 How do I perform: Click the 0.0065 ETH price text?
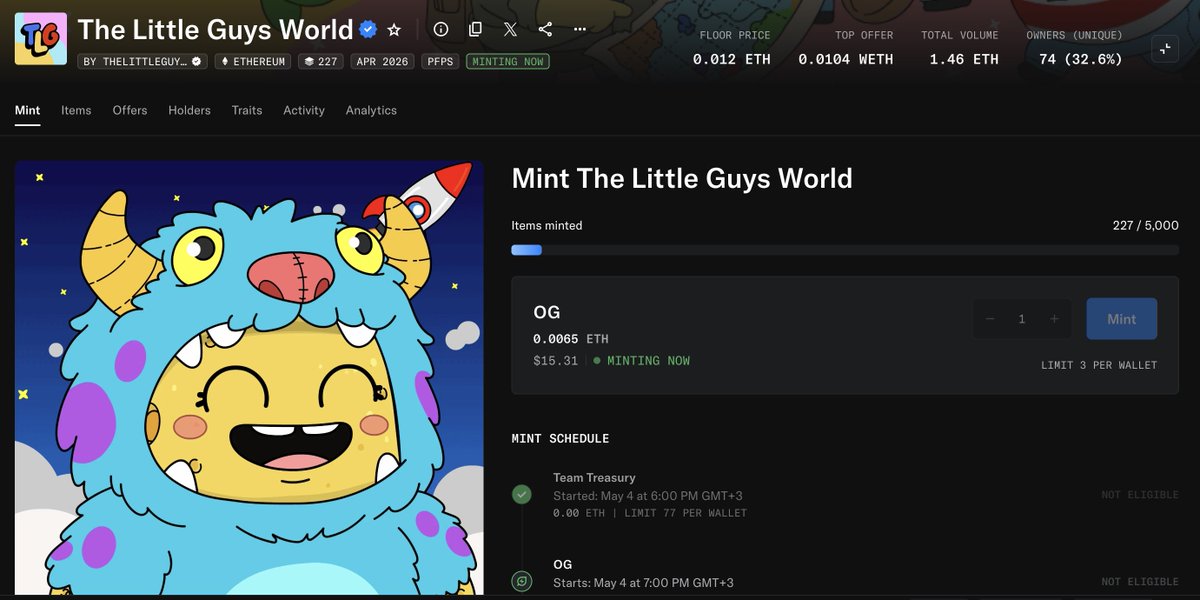click(571, 339)
